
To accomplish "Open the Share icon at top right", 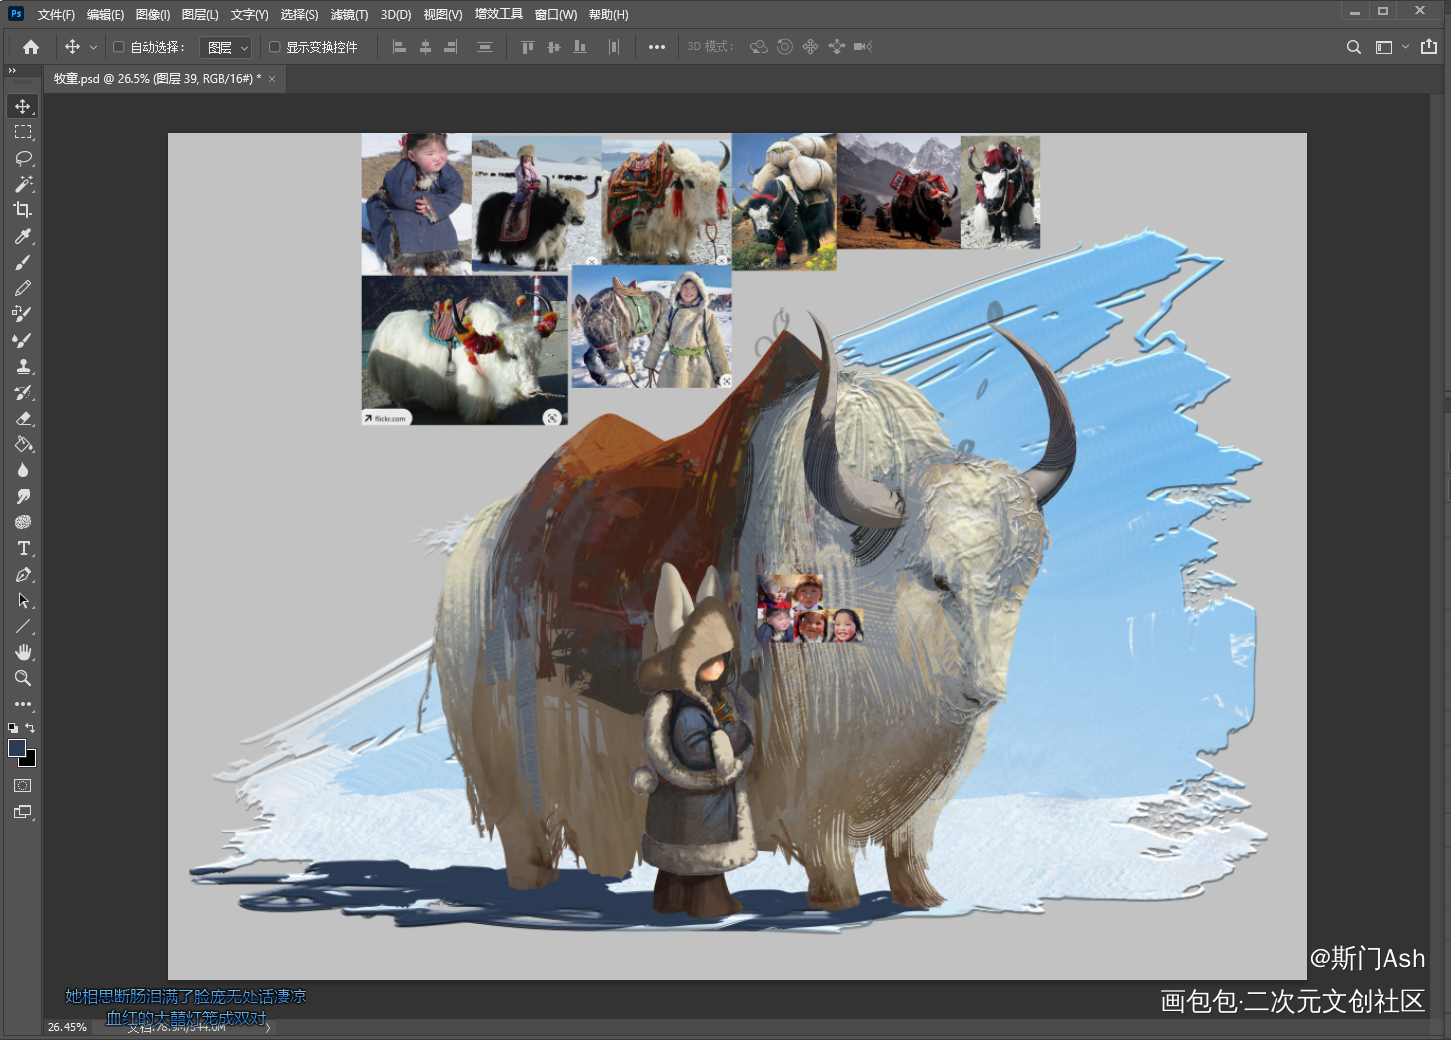I will click(1429, 47).
